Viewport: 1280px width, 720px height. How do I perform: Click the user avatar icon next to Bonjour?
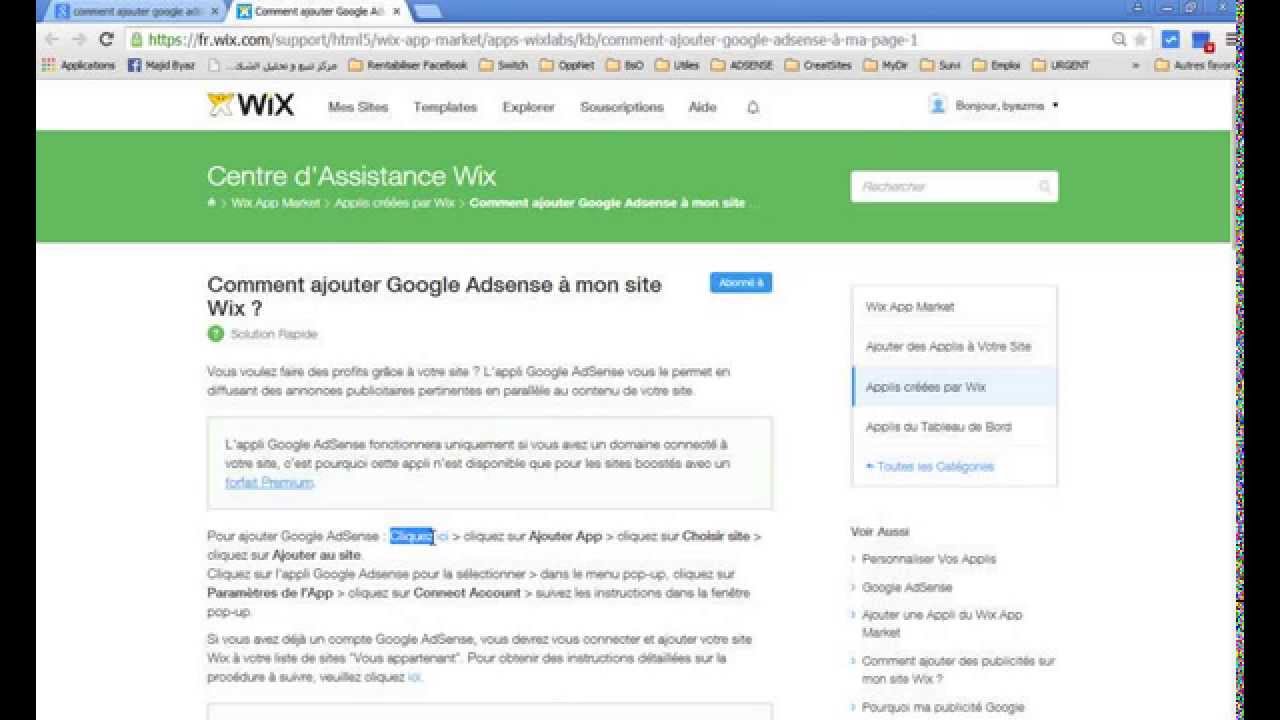pos(937,104)
